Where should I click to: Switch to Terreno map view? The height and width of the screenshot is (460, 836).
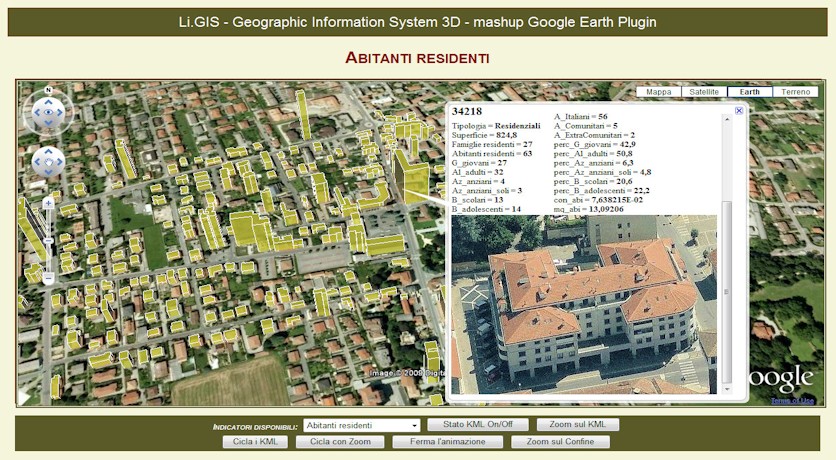coord(796,92)
